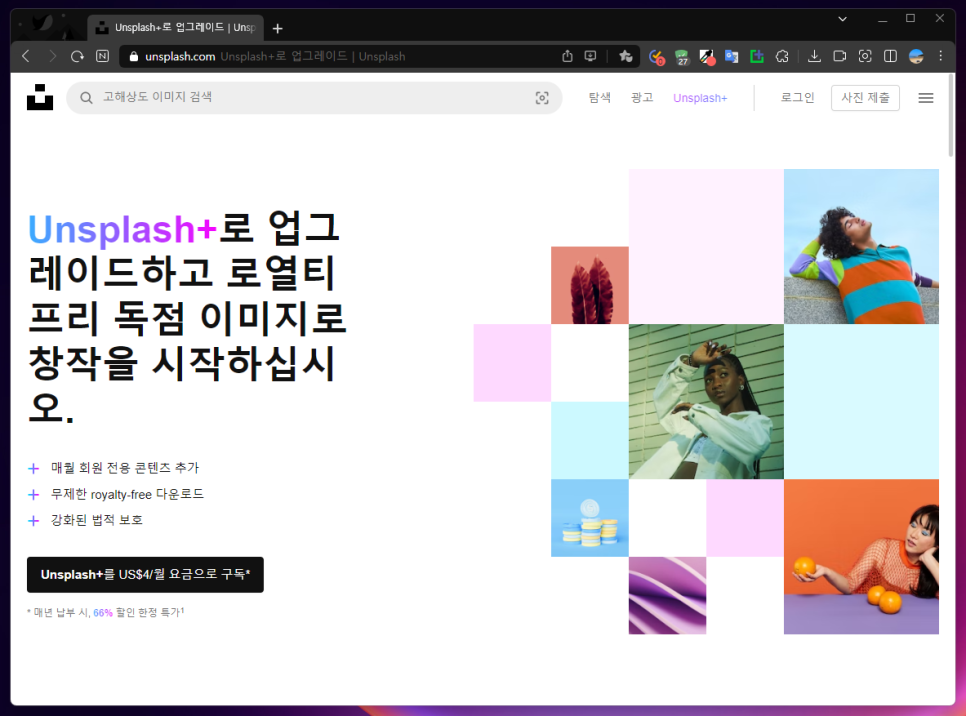Screen dimensions: 966x716
Task: Click the page vertical scrollbar thumb
Action: pyautogui.click(x=951, y=116)
